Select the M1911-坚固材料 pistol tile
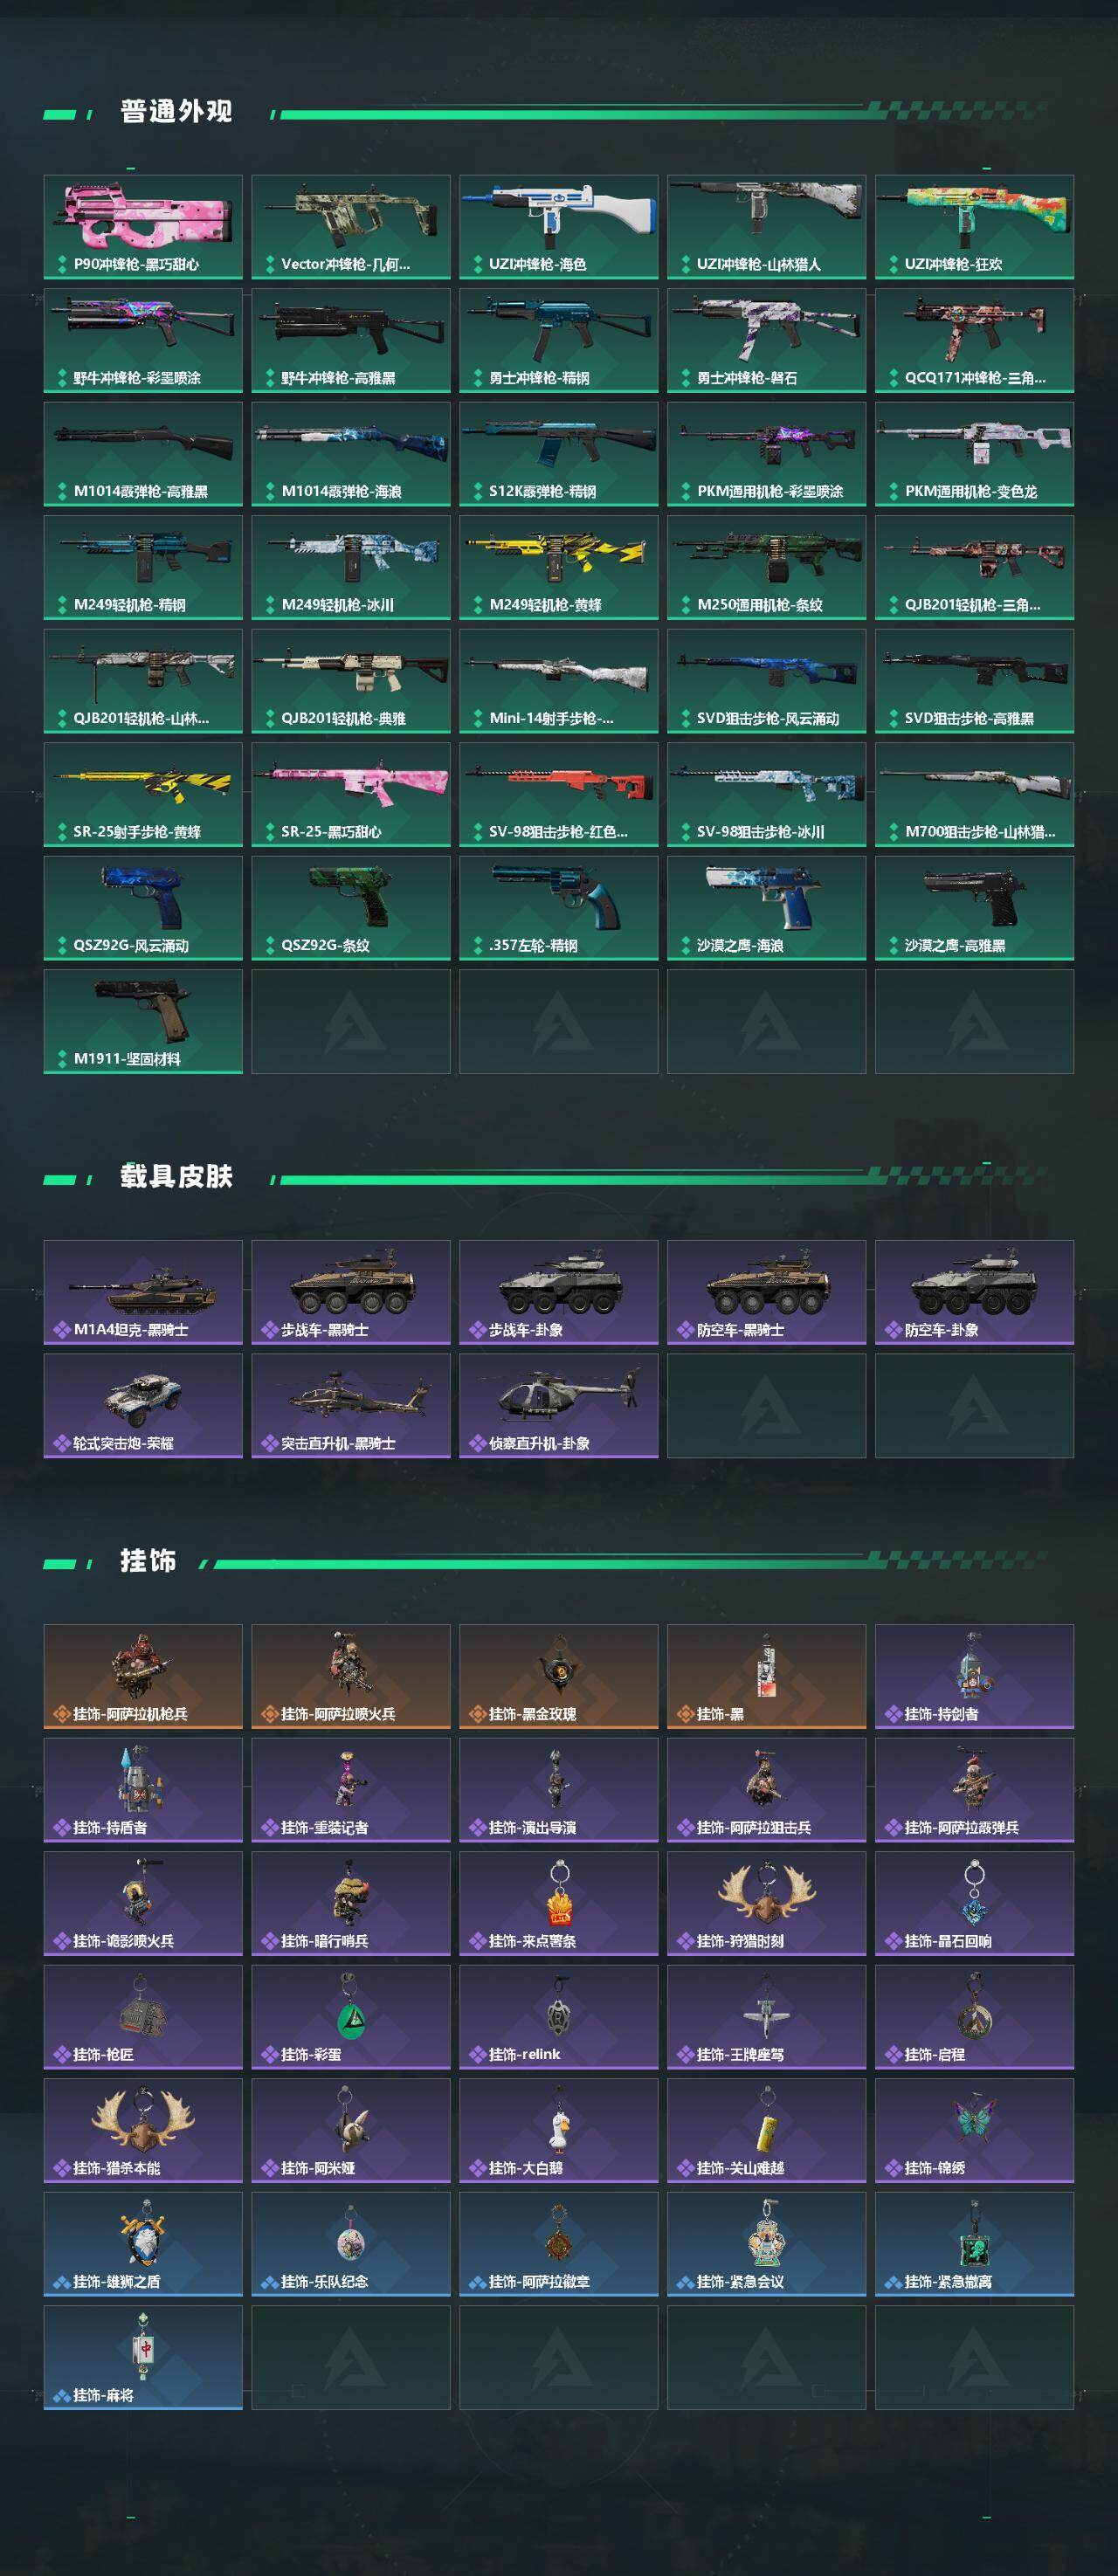The height and width of the screenshot is (2576, 1118). click(143, 1021)
